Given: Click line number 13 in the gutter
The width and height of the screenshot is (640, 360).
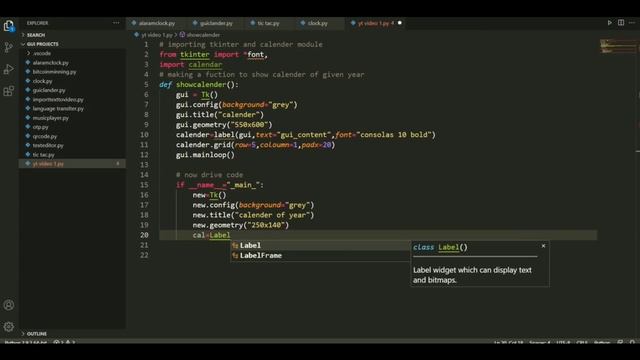Looking at the screenshot, I should point(144,164).
